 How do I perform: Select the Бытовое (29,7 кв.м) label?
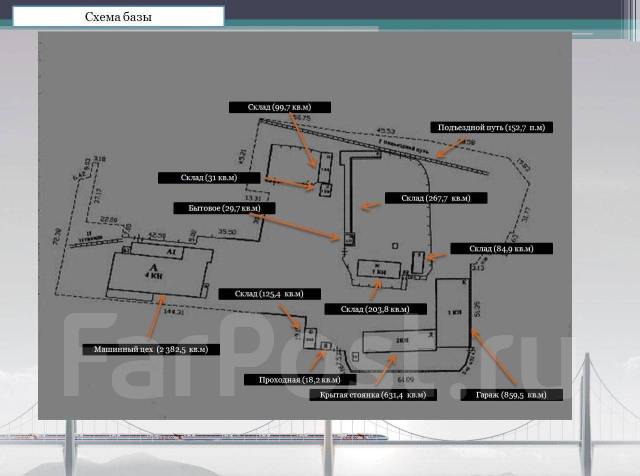(x=221, y=208)
